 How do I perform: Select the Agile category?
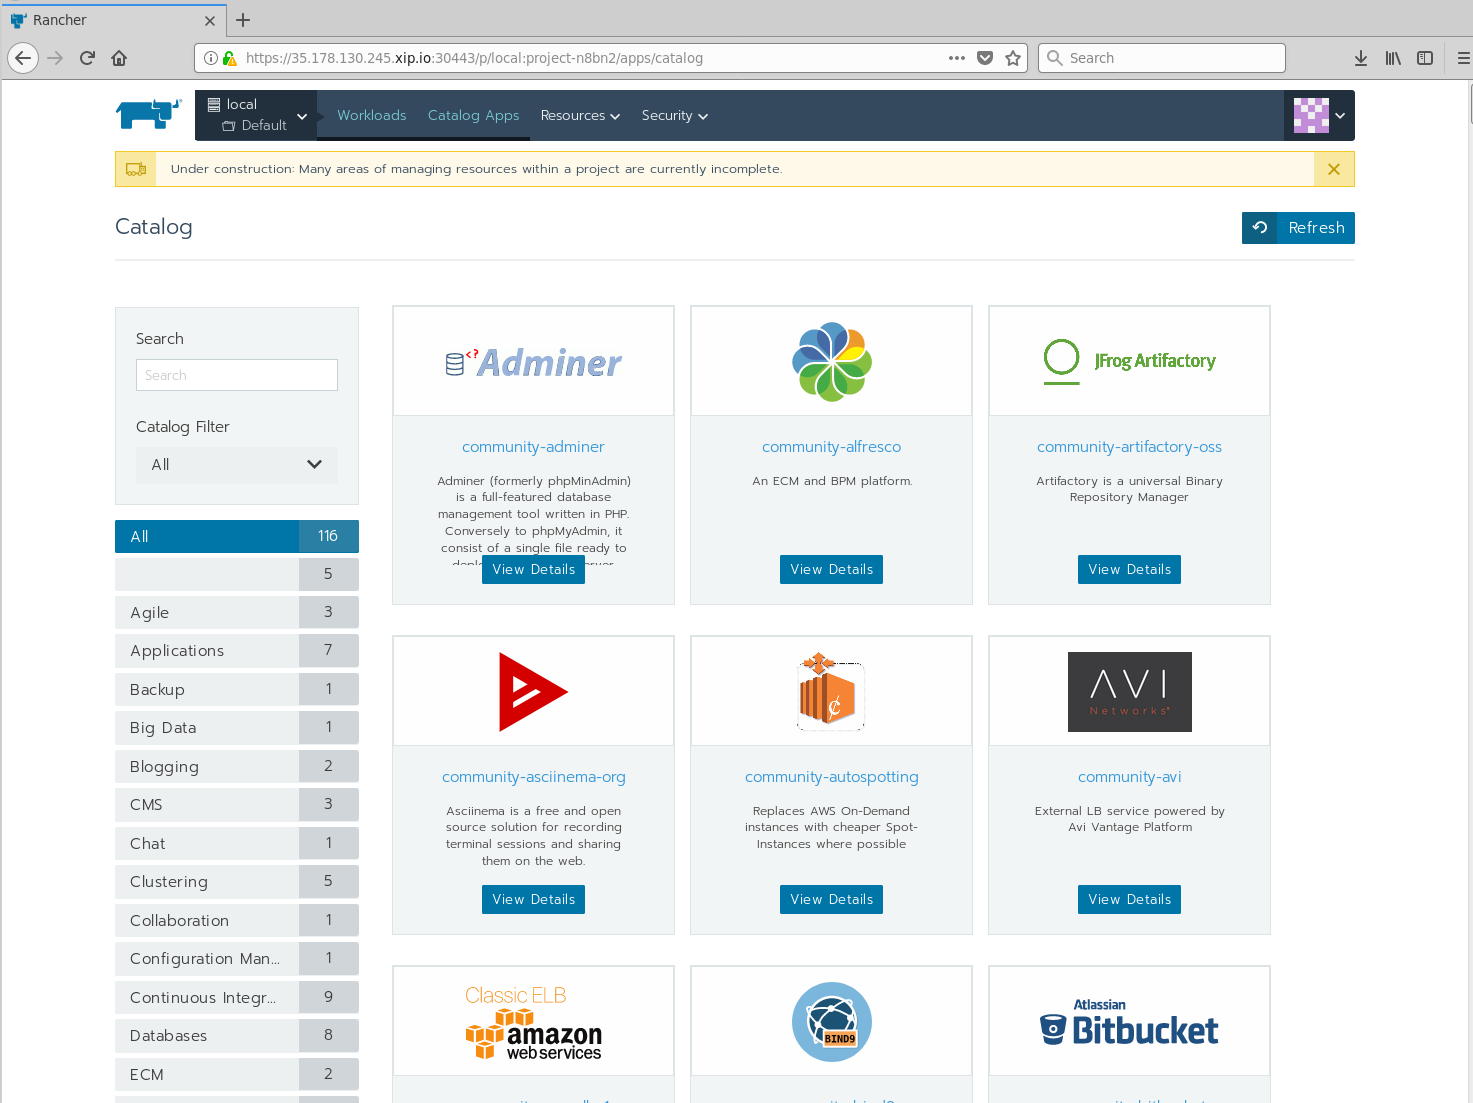[x=237, y=612]
